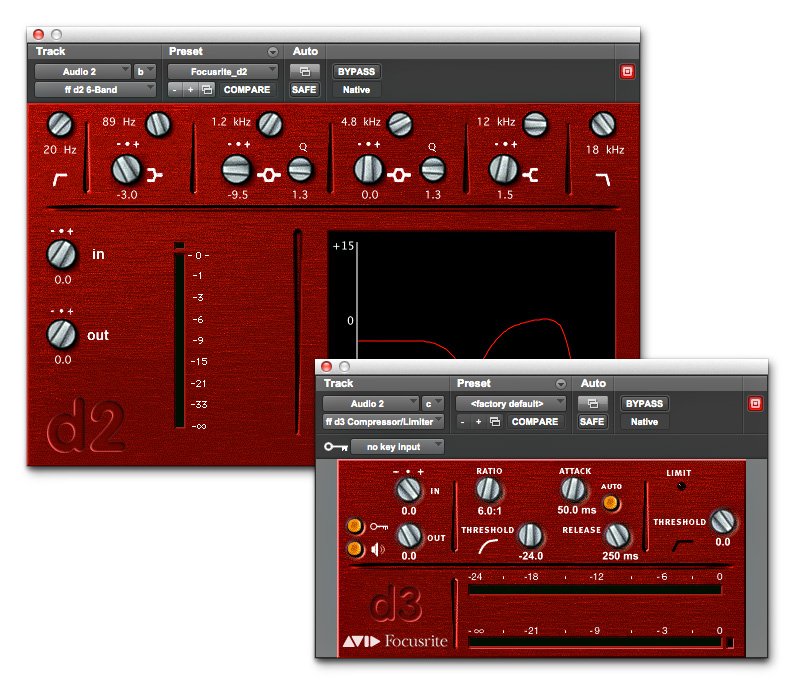
Task: Click the d2 high-pass filter shape icon
Action: pyautogui.click(x=60, y=179)
